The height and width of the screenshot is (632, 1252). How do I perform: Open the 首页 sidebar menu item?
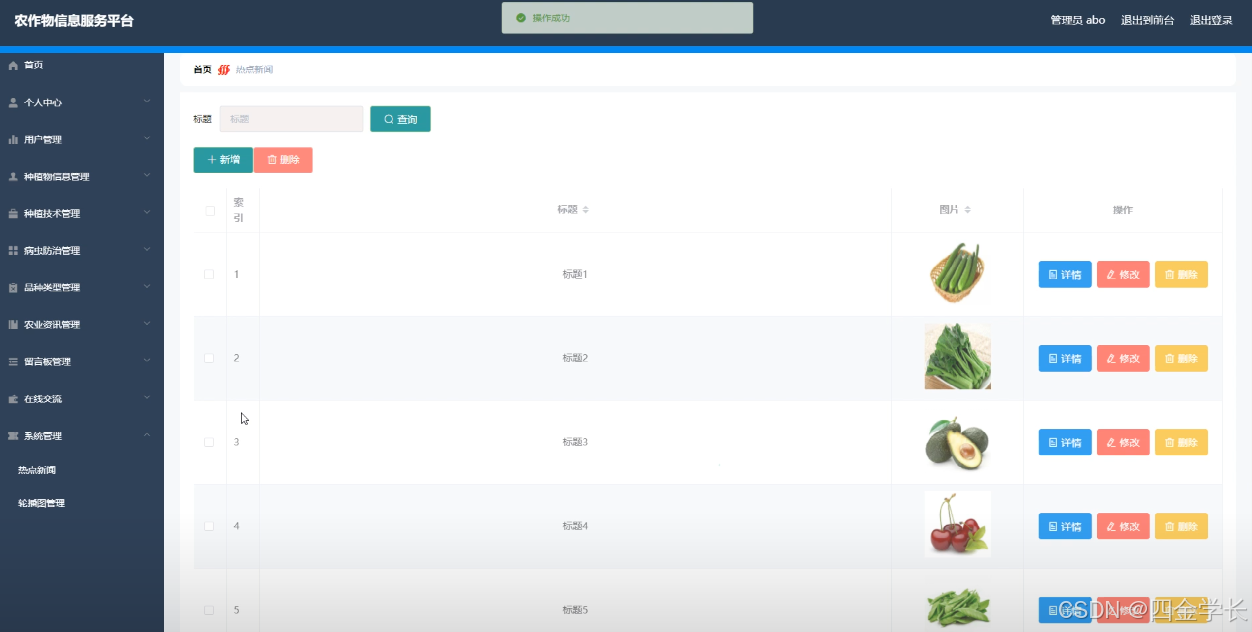82,66
